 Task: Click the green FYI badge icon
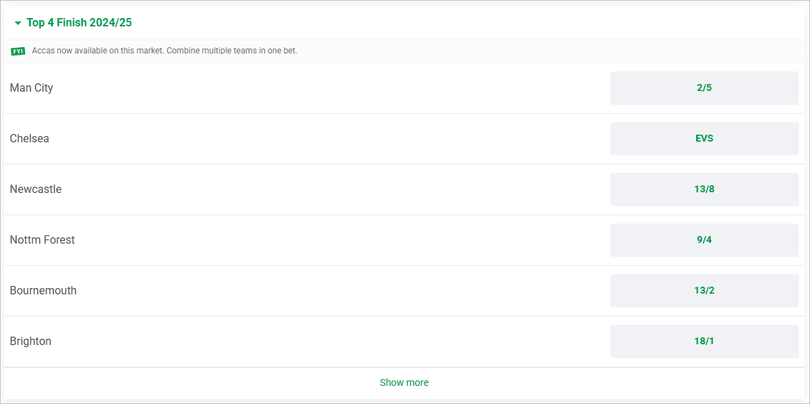[x=18, y=51]
